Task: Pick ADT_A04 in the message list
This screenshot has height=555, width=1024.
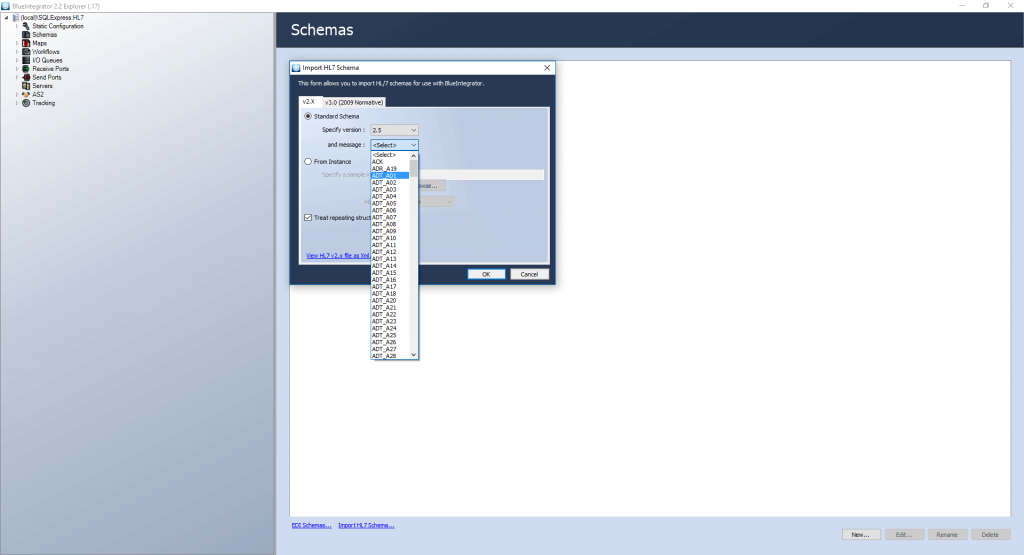Action: click(x=390, y=197)
